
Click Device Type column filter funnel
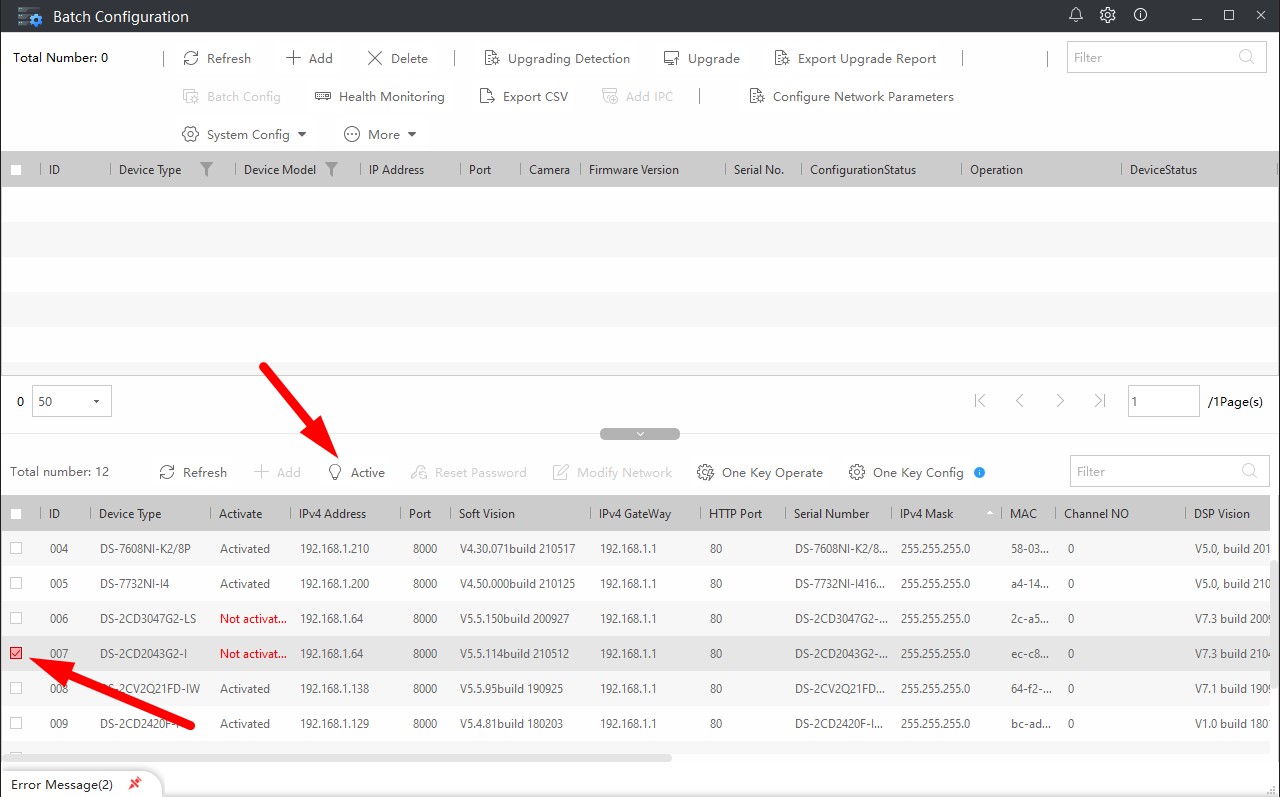coord(207,169)
